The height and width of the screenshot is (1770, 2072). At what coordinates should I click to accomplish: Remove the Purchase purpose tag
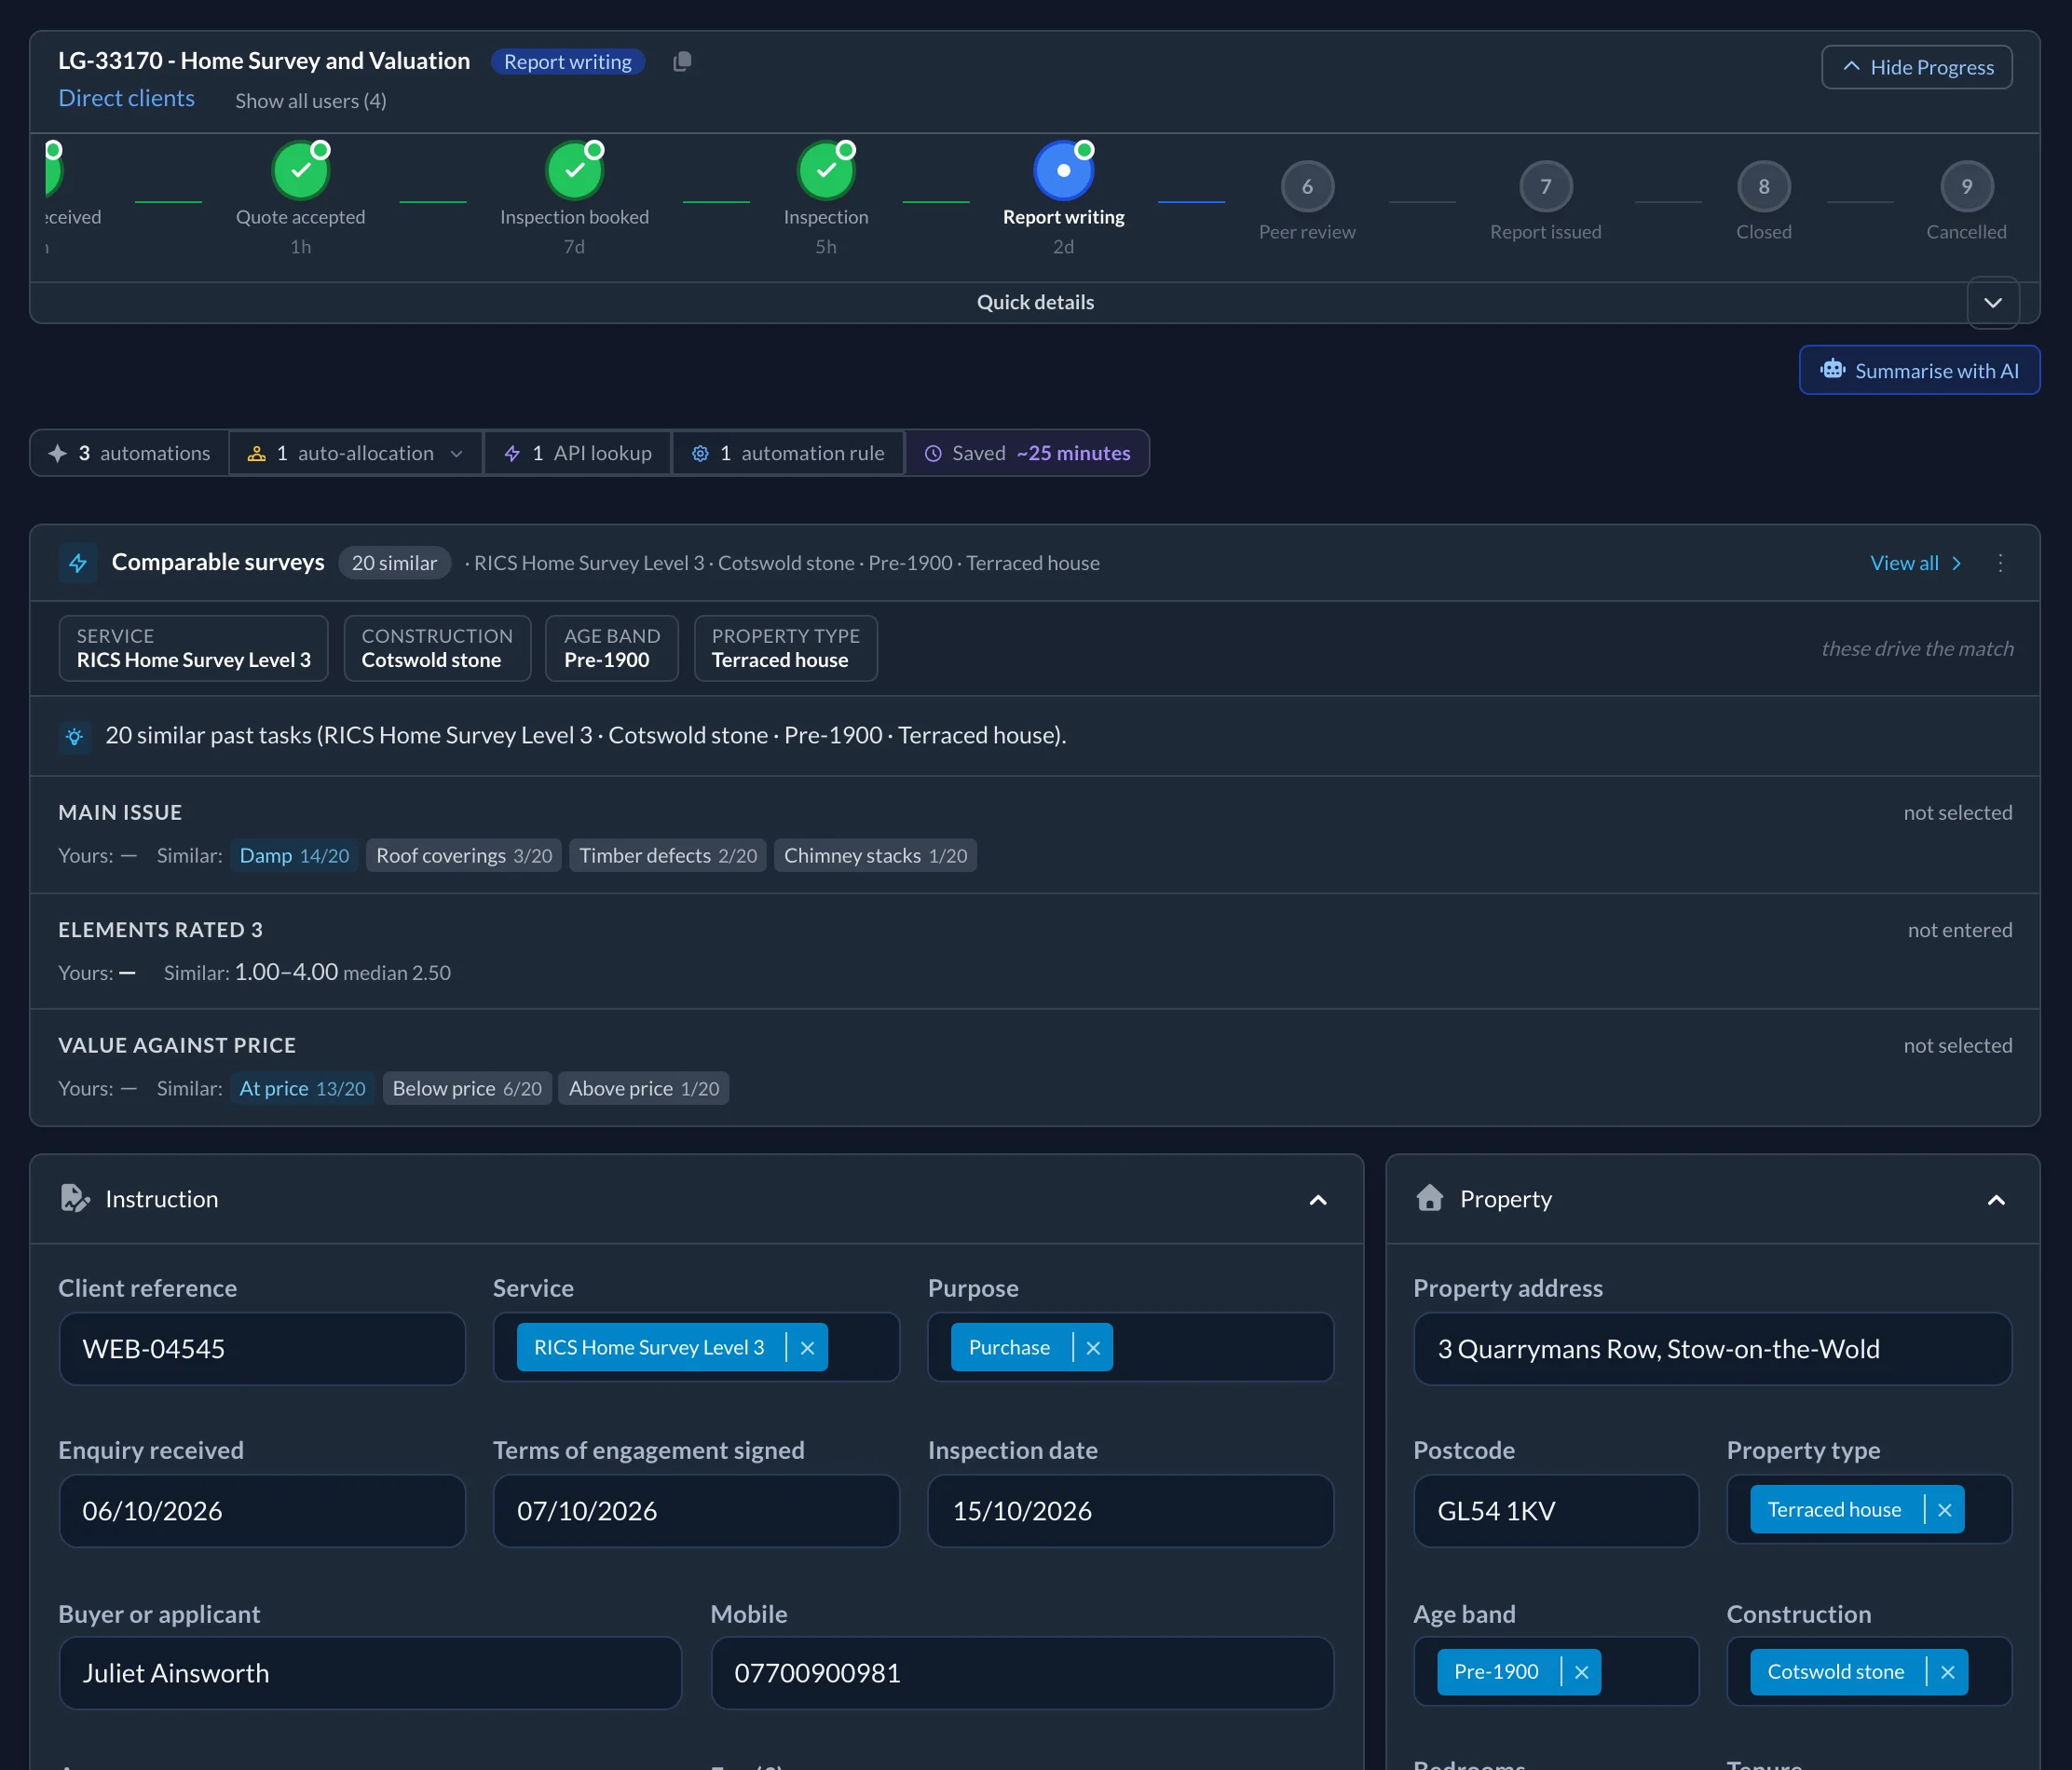coord(1093,1348)
